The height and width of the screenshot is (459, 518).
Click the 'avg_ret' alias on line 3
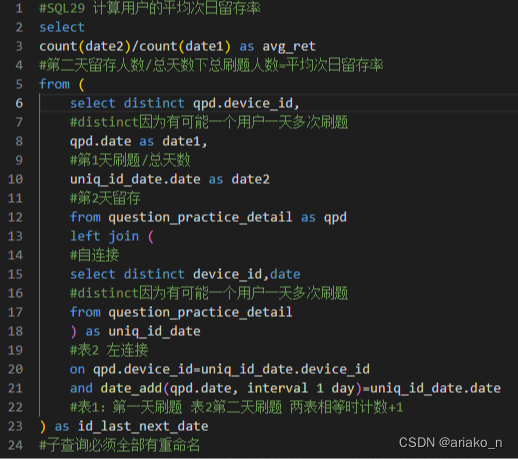pos(289,47)
